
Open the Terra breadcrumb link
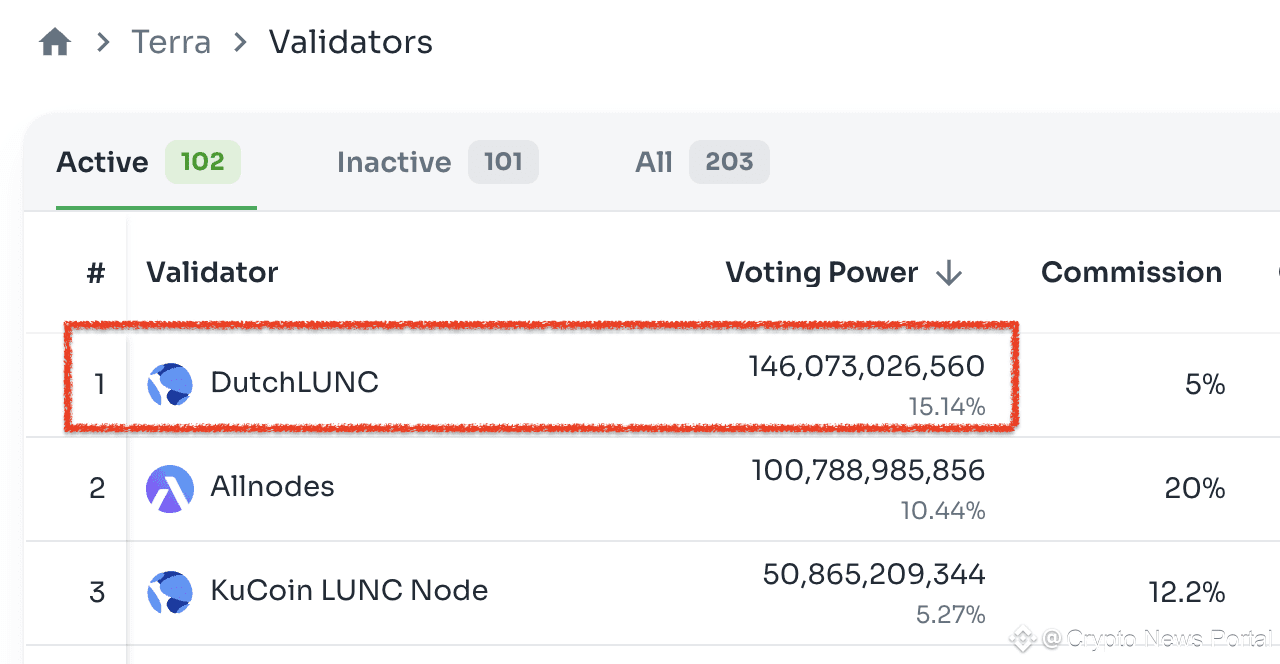tap(170, 41)
